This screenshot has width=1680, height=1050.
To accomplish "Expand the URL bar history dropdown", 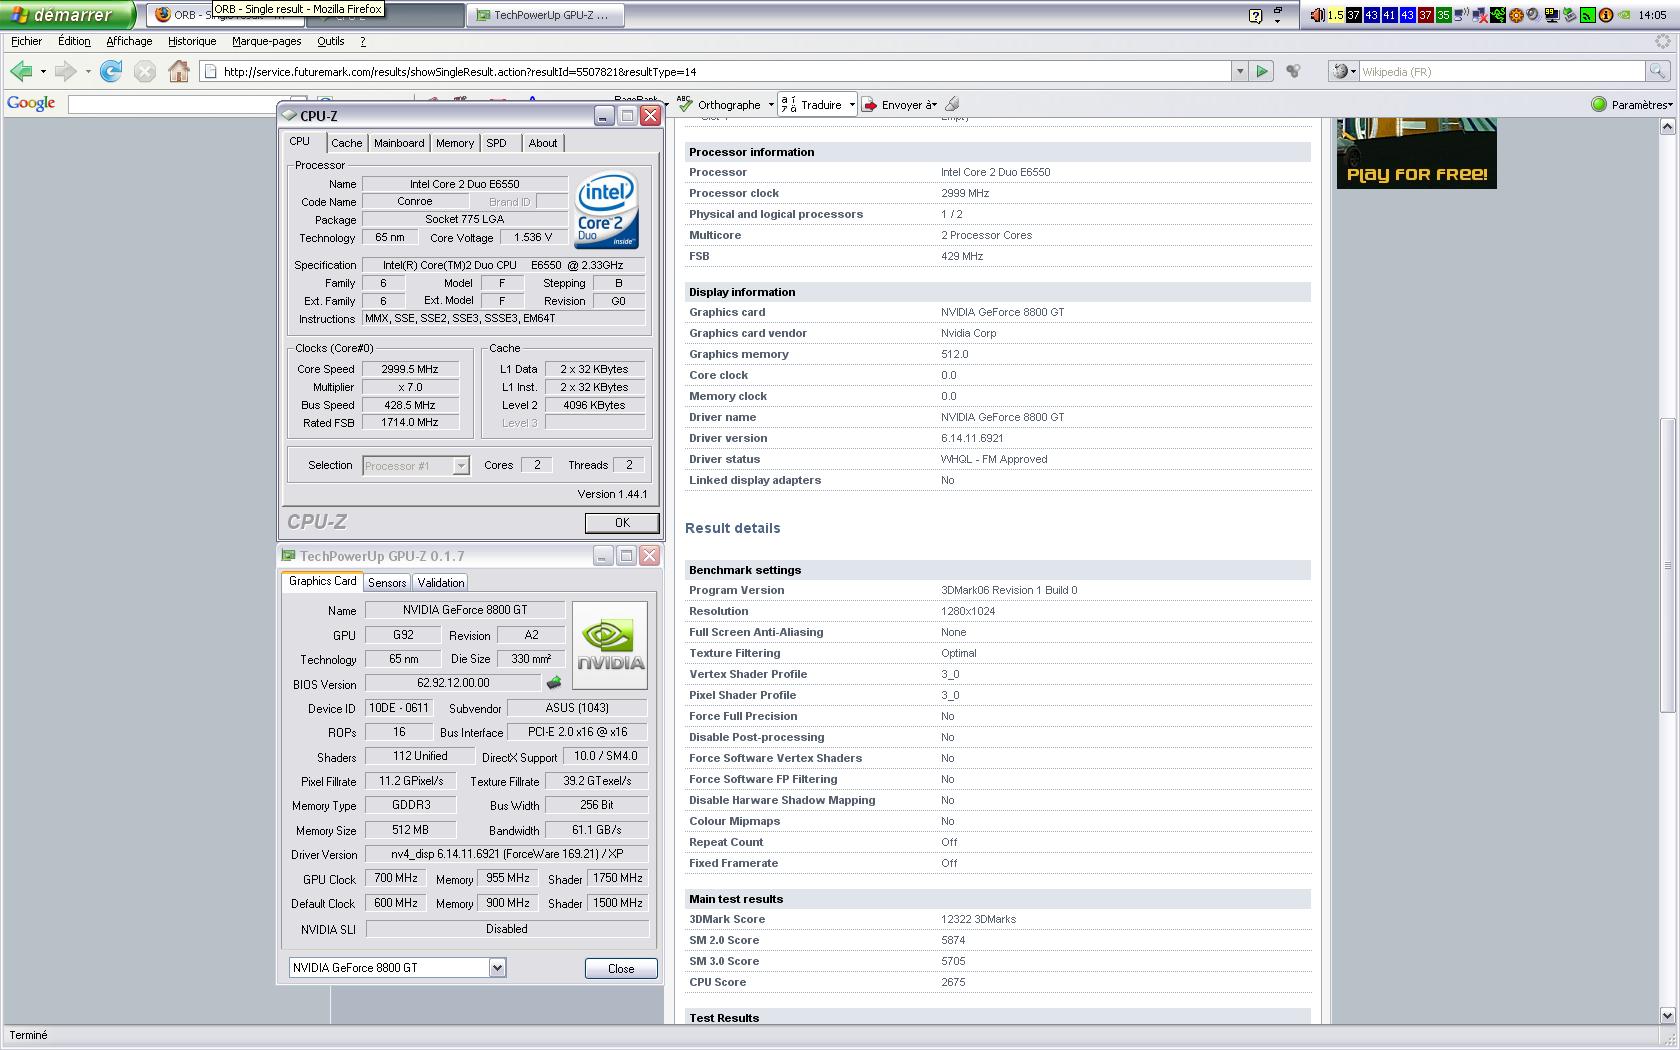I will (x=1240, y=71).
